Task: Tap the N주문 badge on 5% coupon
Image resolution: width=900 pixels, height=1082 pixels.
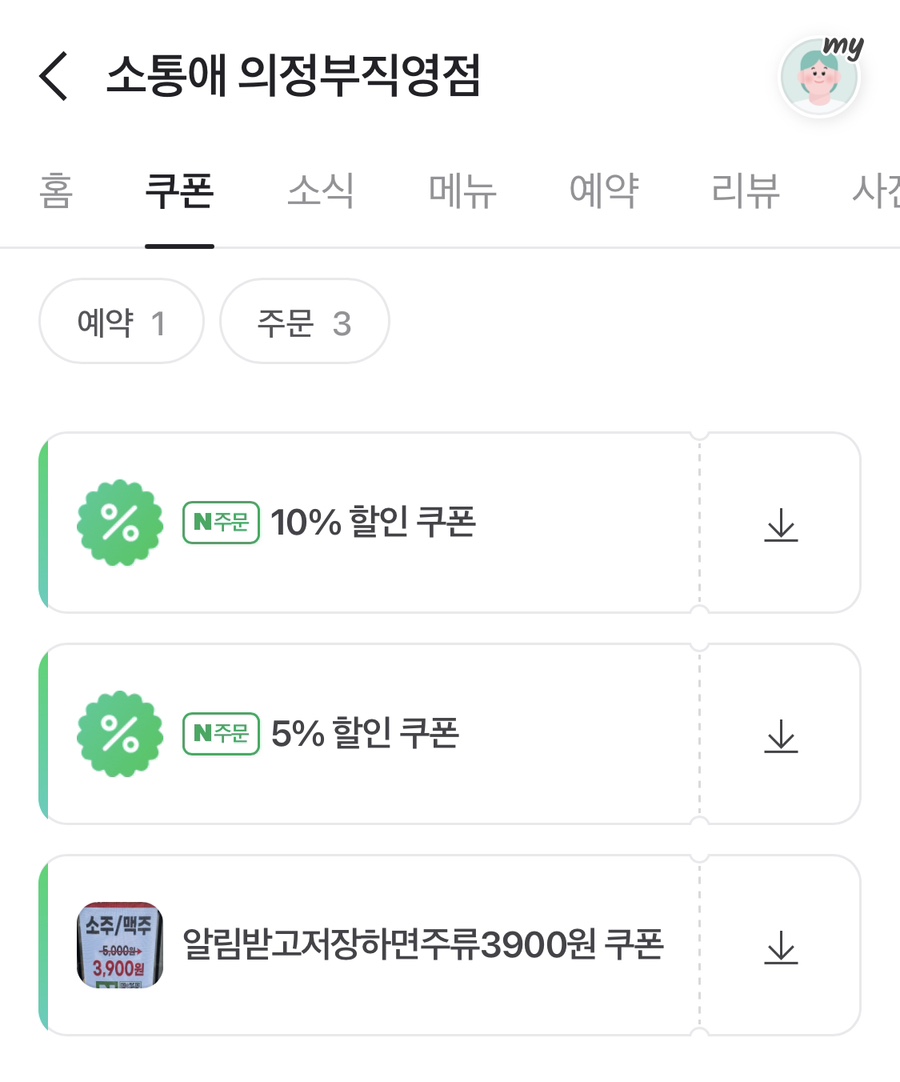Action: point(221,734)
